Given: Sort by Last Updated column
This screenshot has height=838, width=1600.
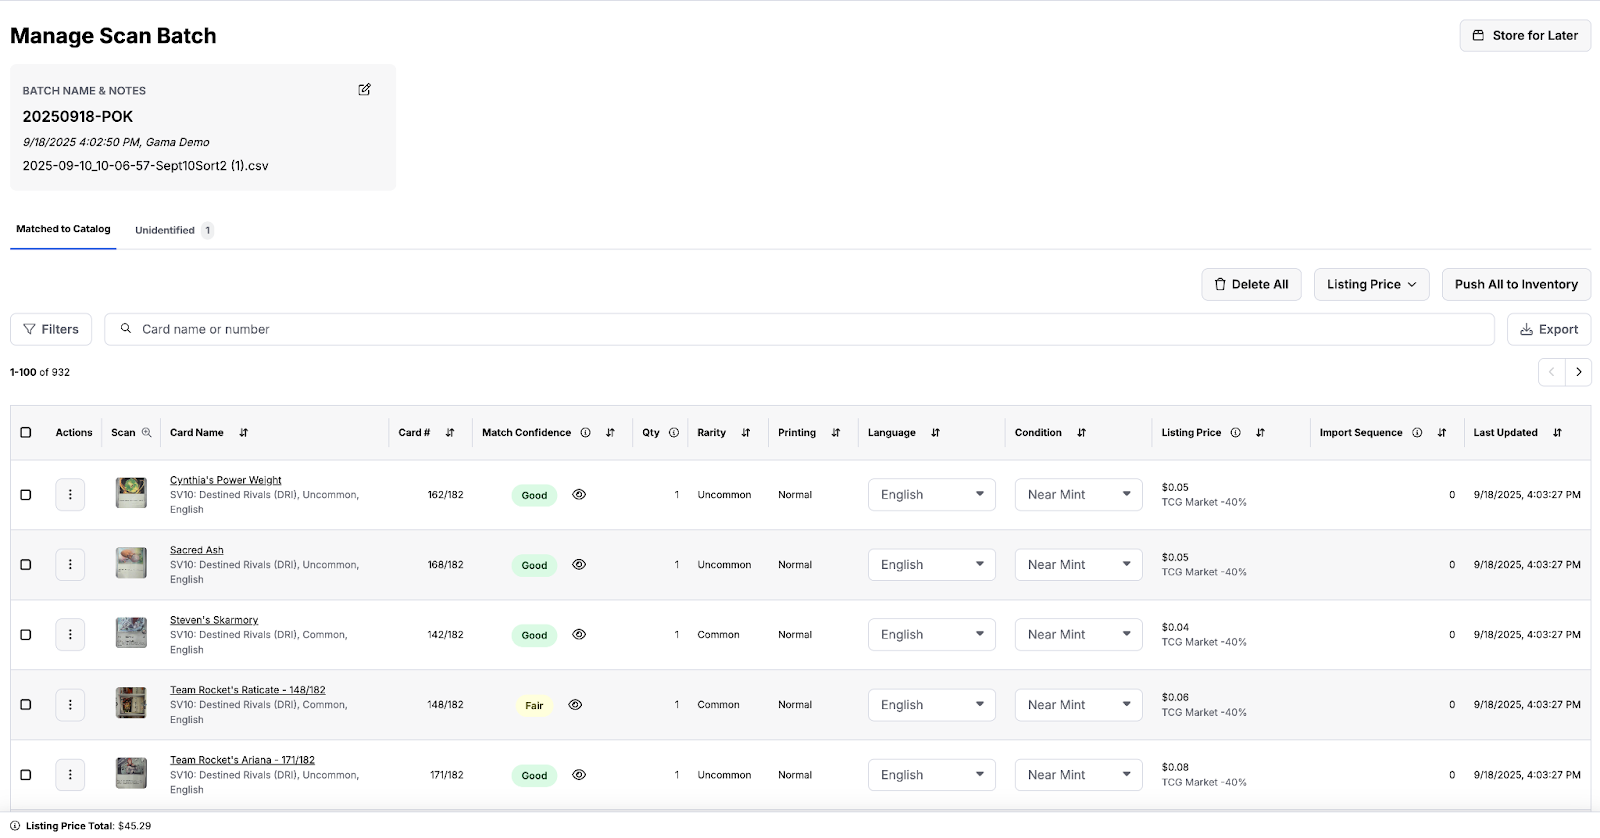Looking at the screenshot, I should (1557, 433).
